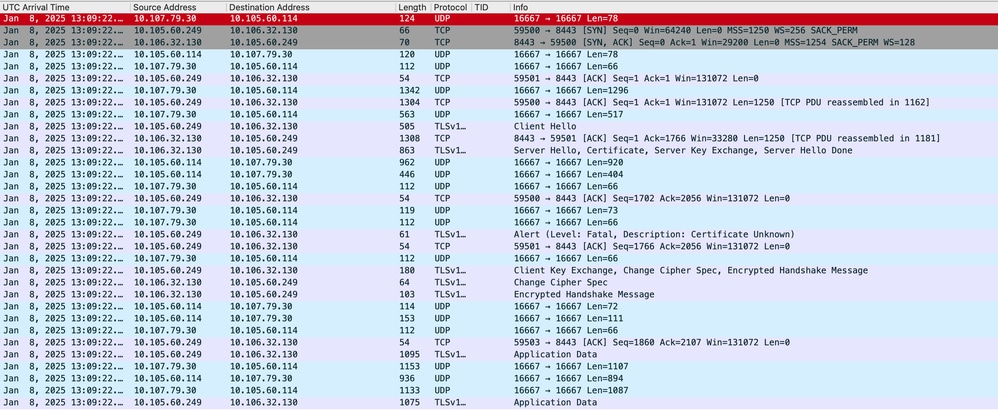Click length cell '120' of UDP packet
Image resolution: width=998 pixels, height=420 pixels.
(x=407, y=55)
